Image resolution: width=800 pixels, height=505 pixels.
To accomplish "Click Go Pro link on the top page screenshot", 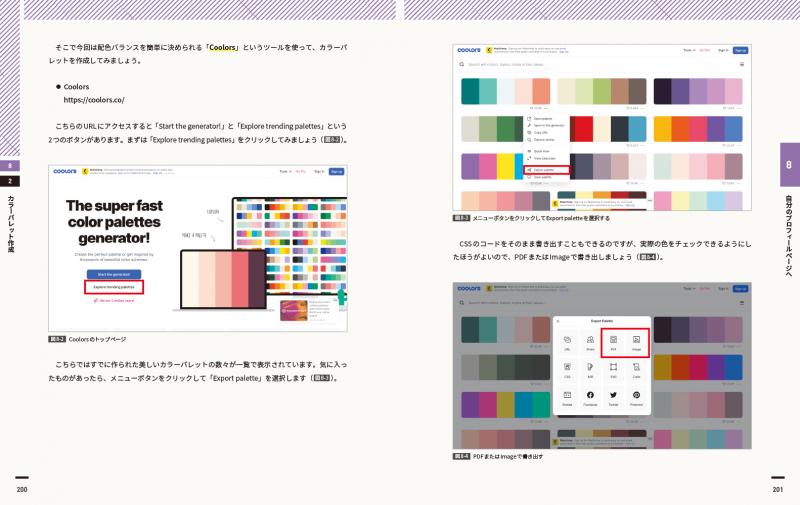I will tap(301, 171).
